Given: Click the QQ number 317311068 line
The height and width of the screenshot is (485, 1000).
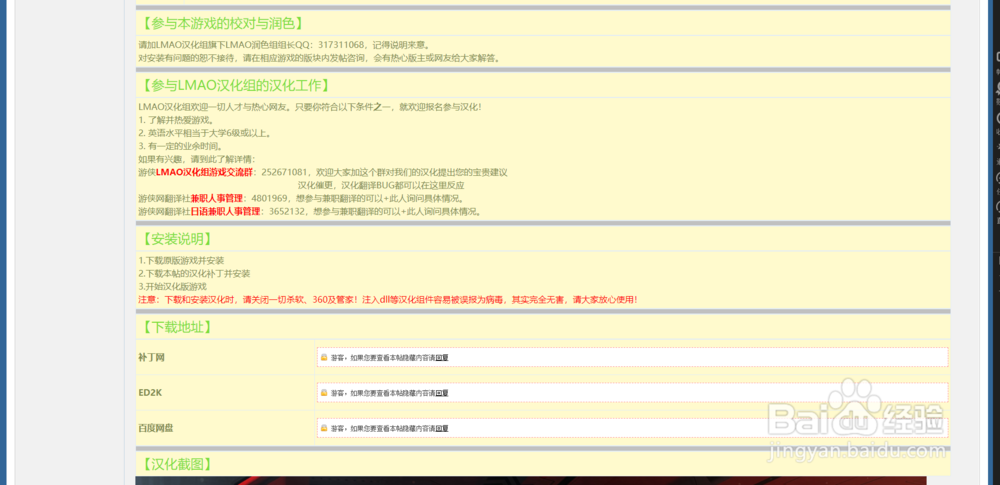Looking at the screenshot, I should coord(284,45).
